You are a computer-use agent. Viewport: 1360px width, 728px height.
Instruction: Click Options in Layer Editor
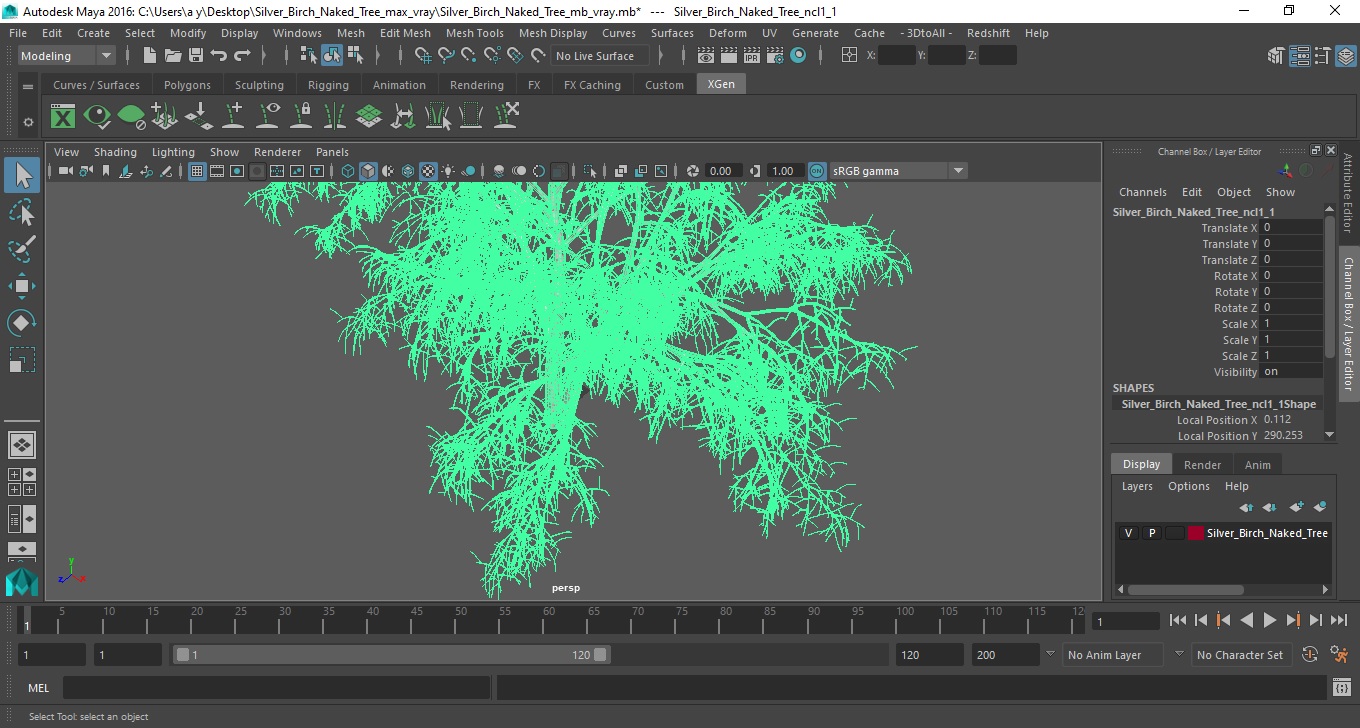click(1188, 486)
